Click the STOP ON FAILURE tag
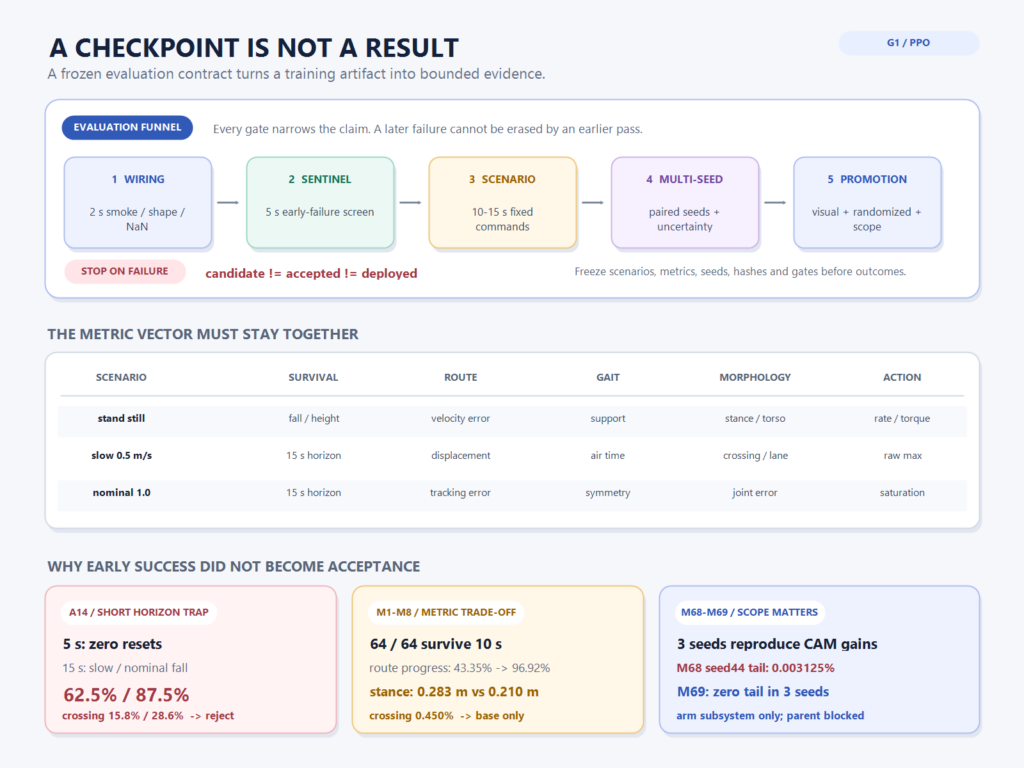Image resolution: width=1024 pixels, height=768 pixels. [x=125, y=271]
